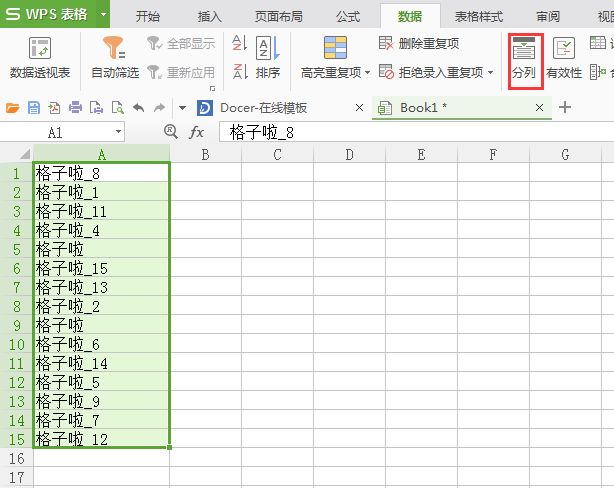Select row 16 header

[16, 458]
